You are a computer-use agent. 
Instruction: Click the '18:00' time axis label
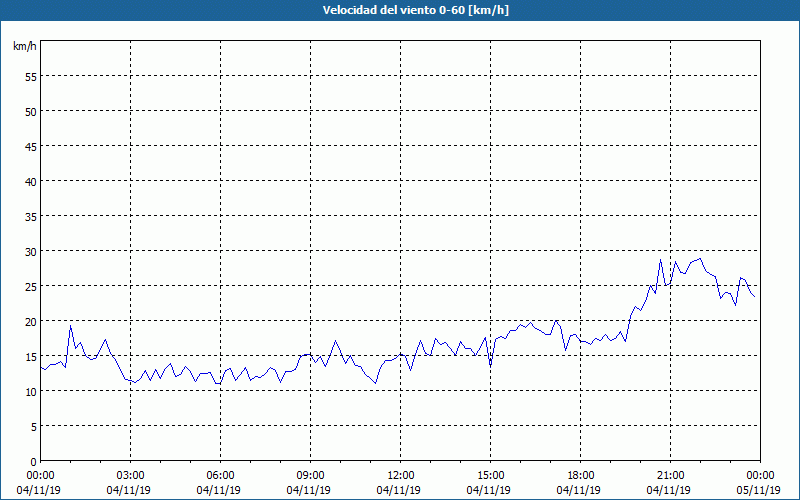581,475
